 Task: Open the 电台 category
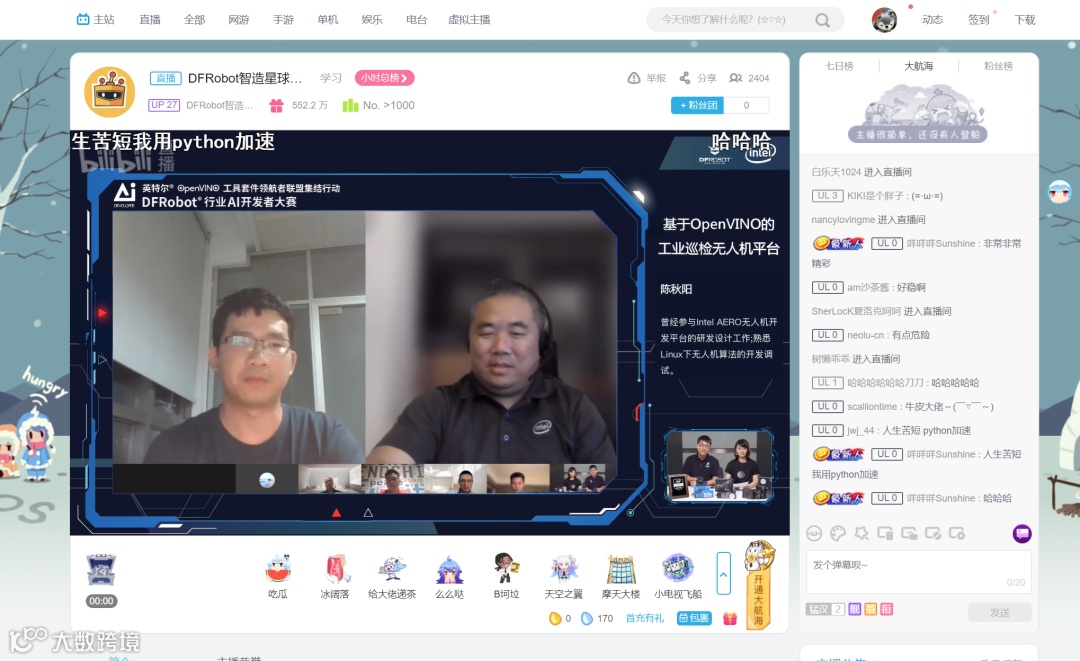pos(417,19)
